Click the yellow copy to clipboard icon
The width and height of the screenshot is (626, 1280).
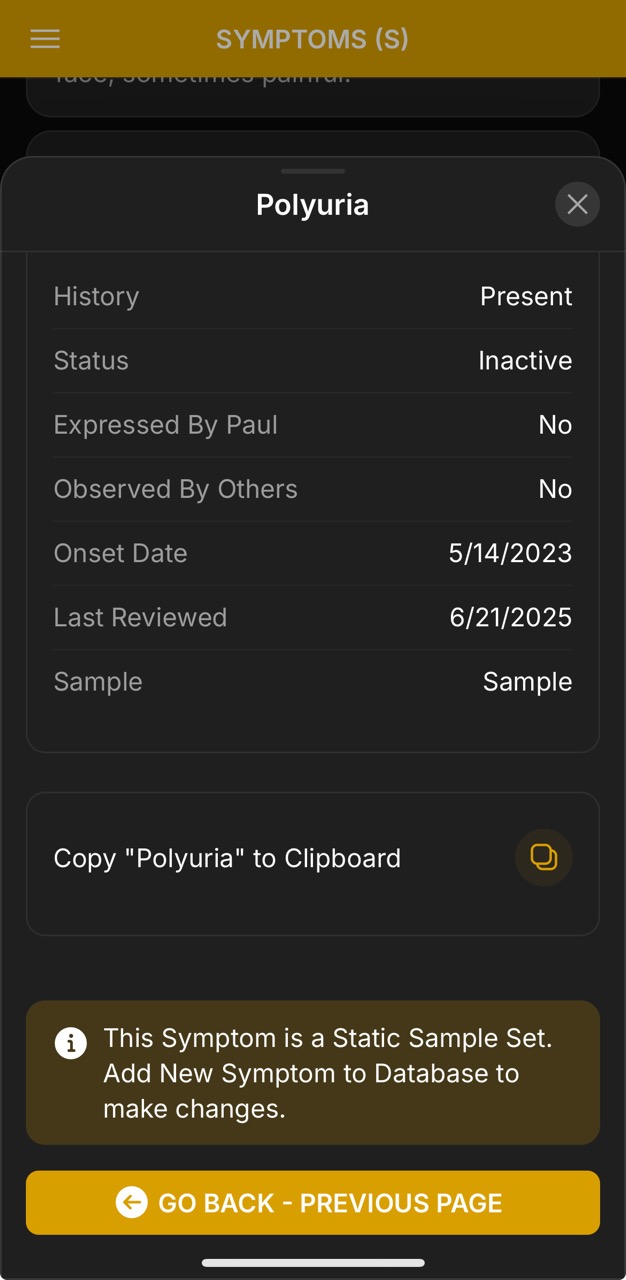pyautogui.click(x=543, y=858)
